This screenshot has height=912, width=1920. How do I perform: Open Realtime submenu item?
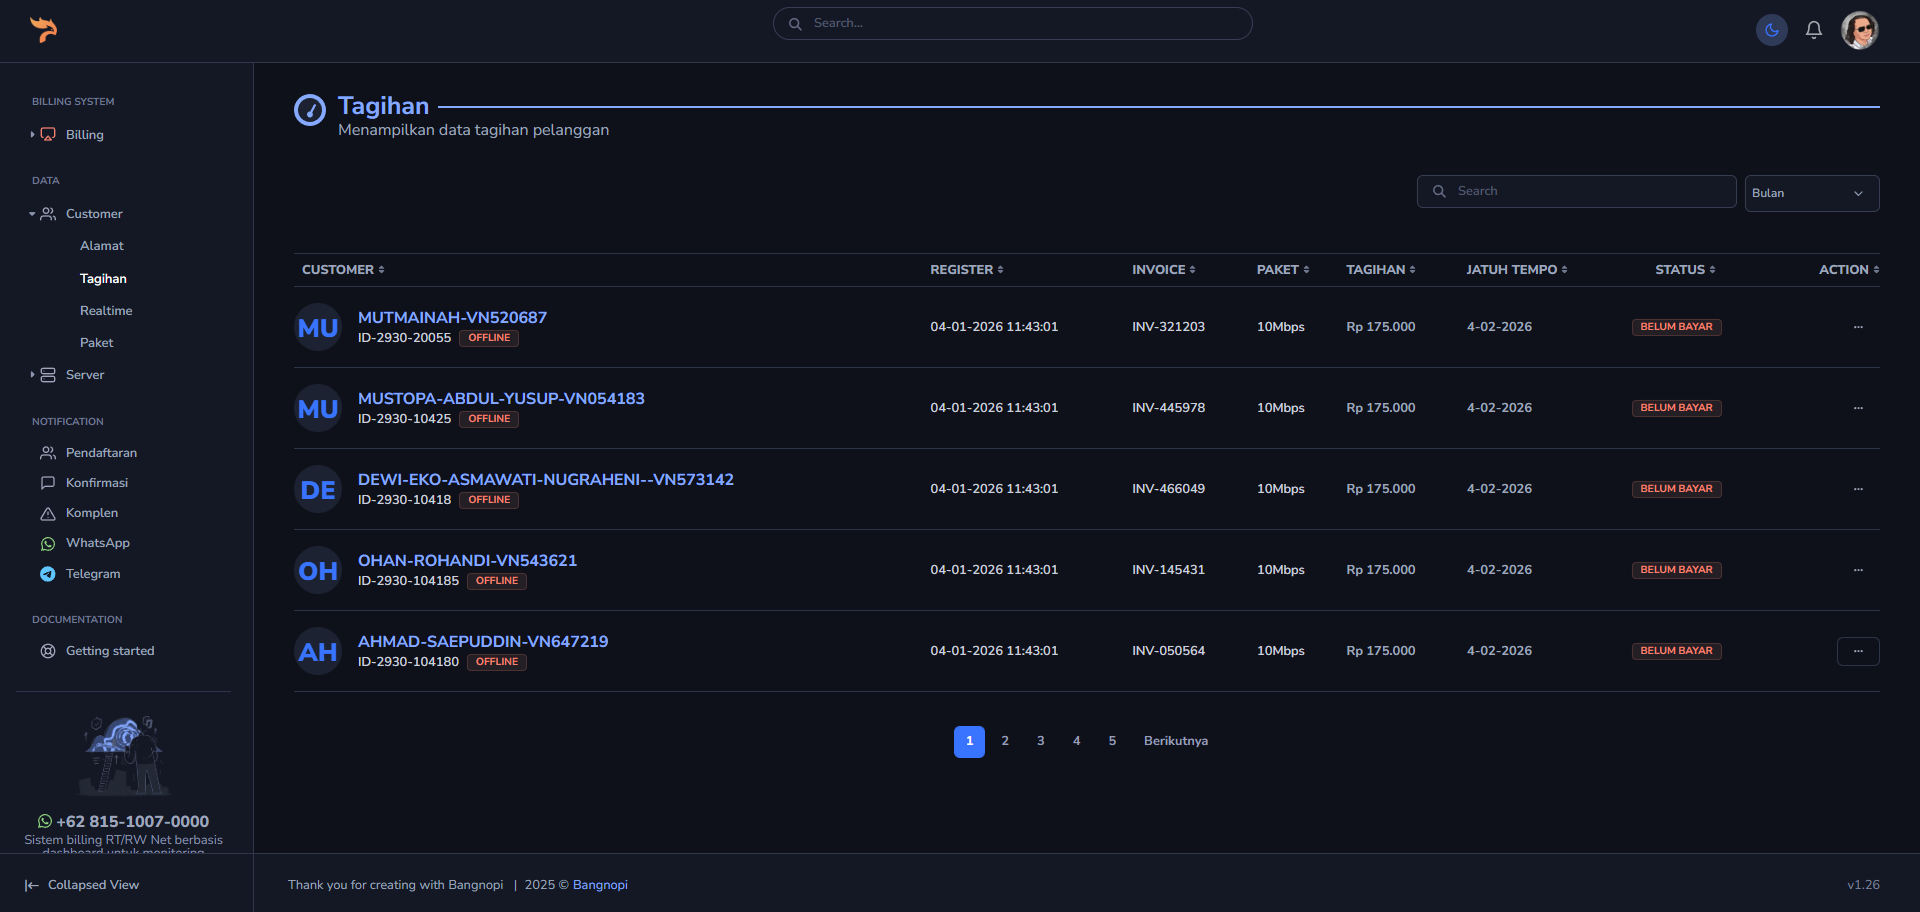(x=106, y=311)
